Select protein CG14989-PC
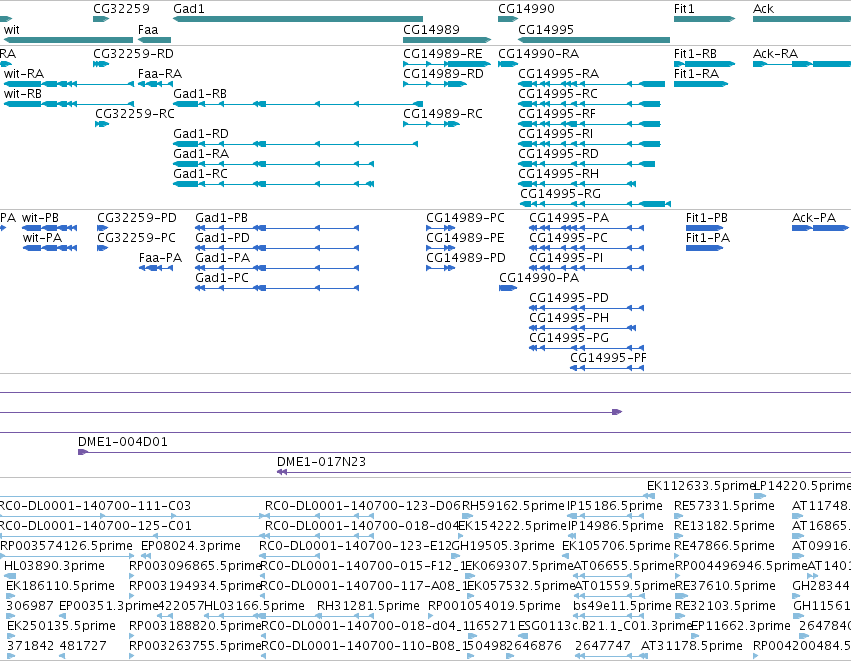Image resolution: width=851 pixels, height=661 pixels. click(x=465, y=218)
